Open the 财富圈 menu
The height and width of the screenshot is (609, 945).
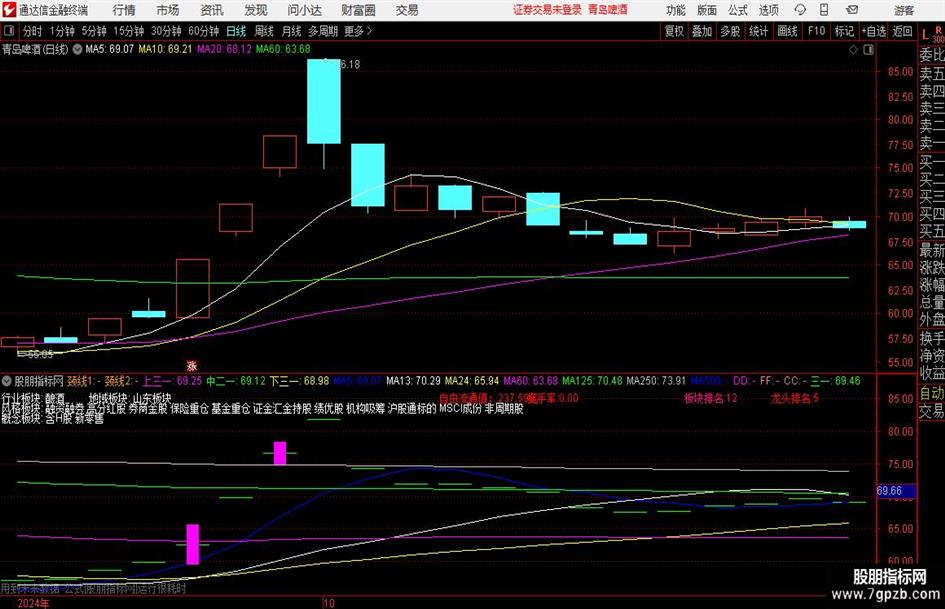[358, 10]
